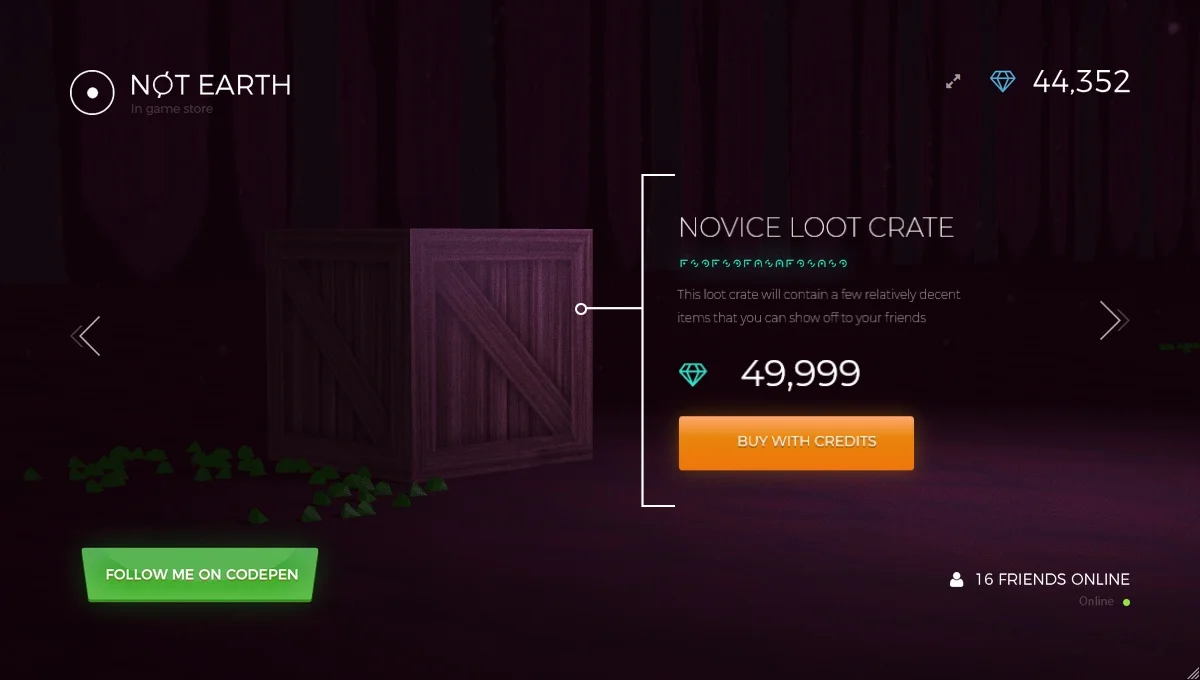This screenshot has width=1200, height=680.
Task: Click the resize grip in bottom-right corner
Action: (1192, 672)
